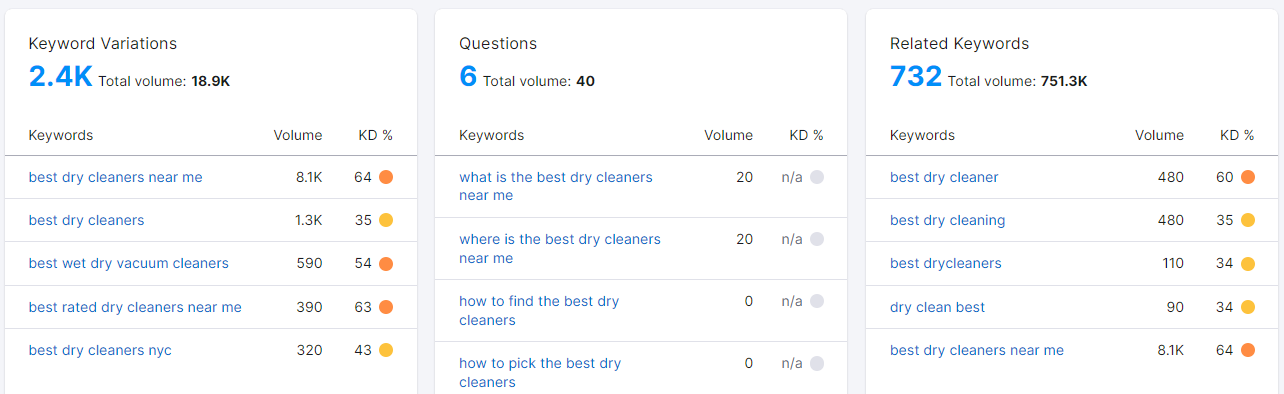This screenshot has height=394, width=1284.
Task: Click orange KD dot next to 'best dry cleaner'
Action: (x=1247, y=177)
